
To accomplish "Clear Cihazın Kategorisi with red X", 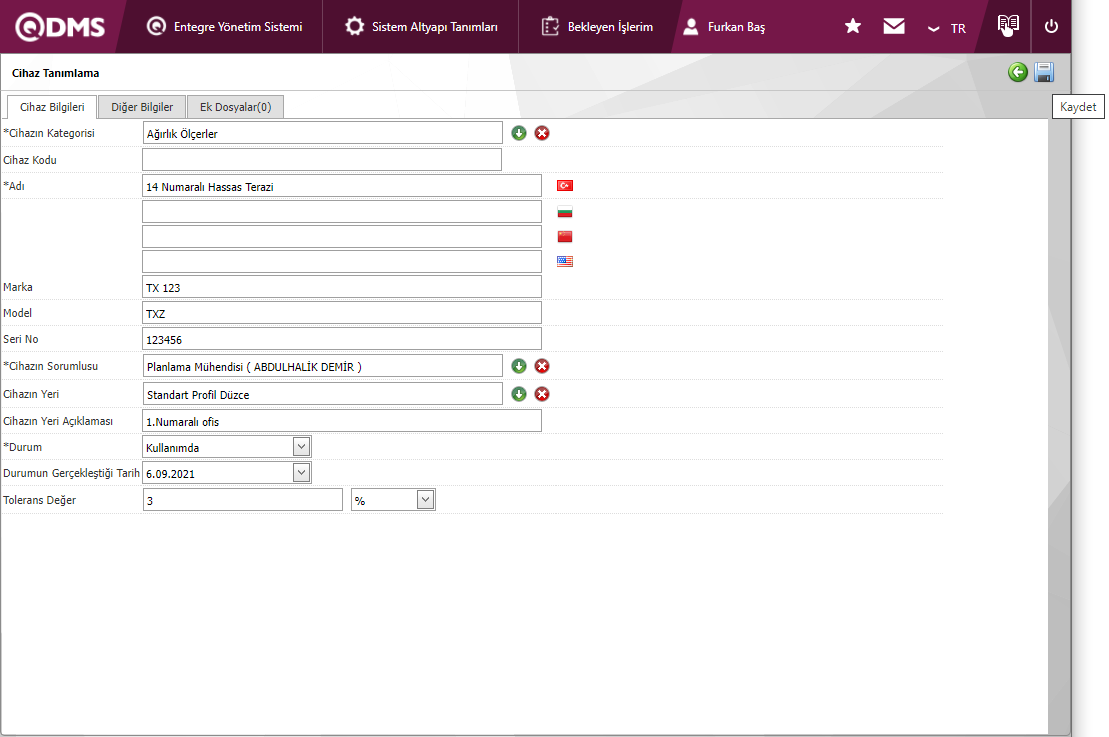I will [542, 133].
